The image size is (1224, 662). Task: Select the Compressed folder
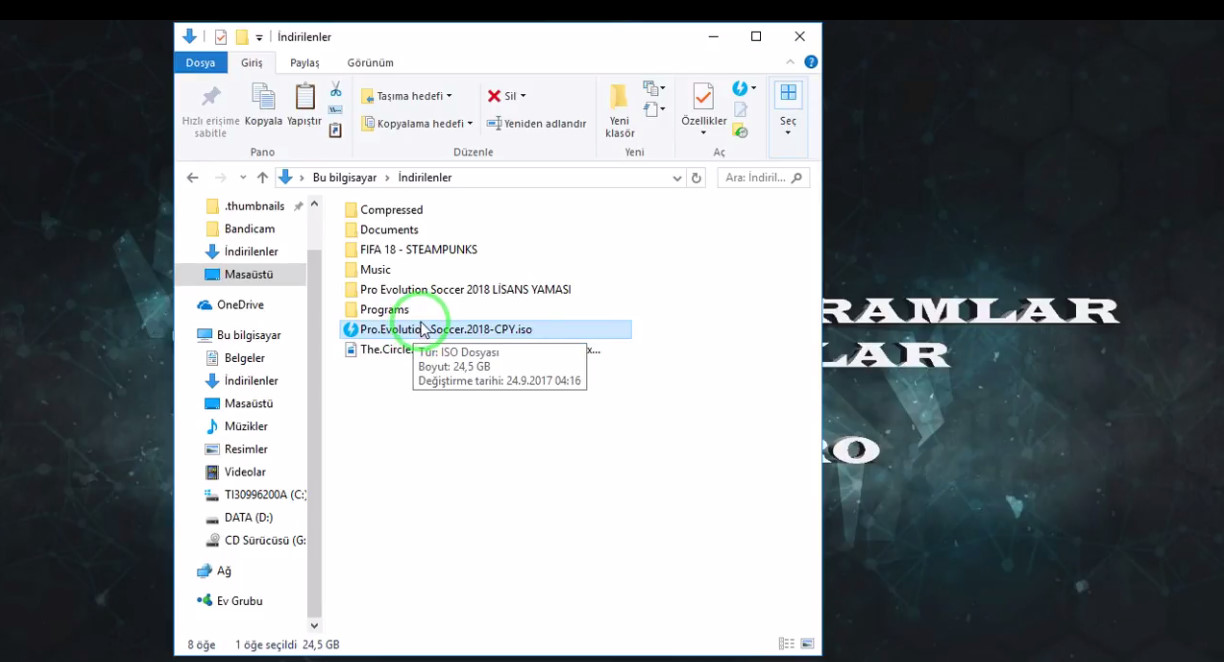pos(384,210)
